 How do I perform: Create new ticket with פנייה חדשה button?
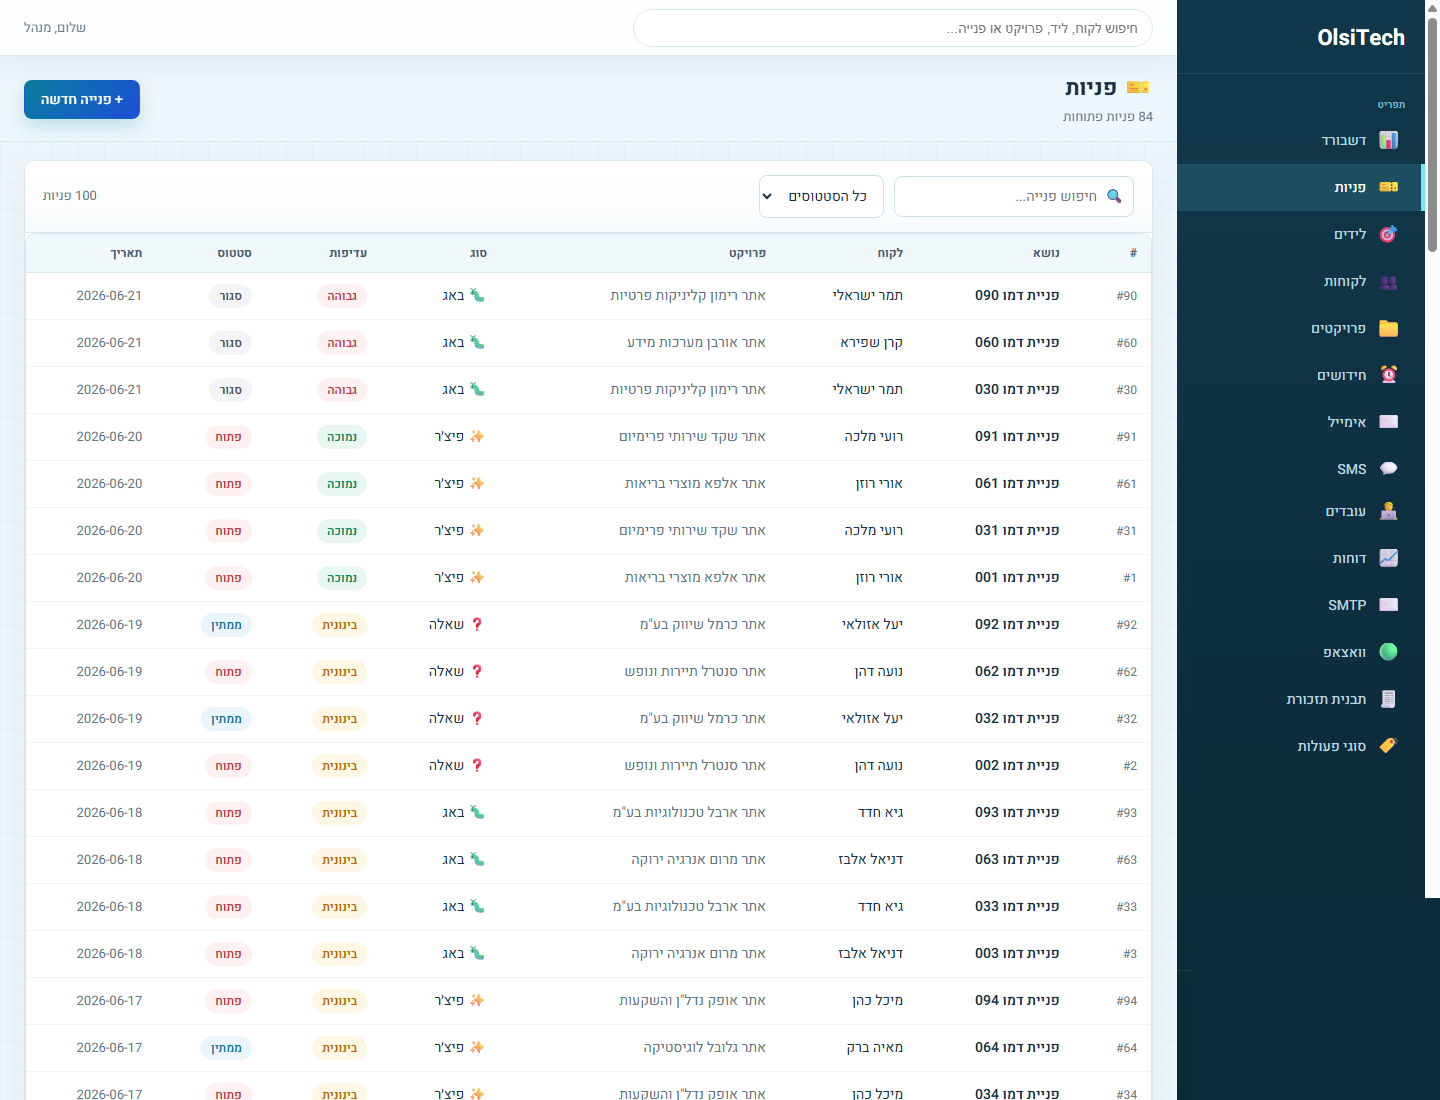pos(82,99)
